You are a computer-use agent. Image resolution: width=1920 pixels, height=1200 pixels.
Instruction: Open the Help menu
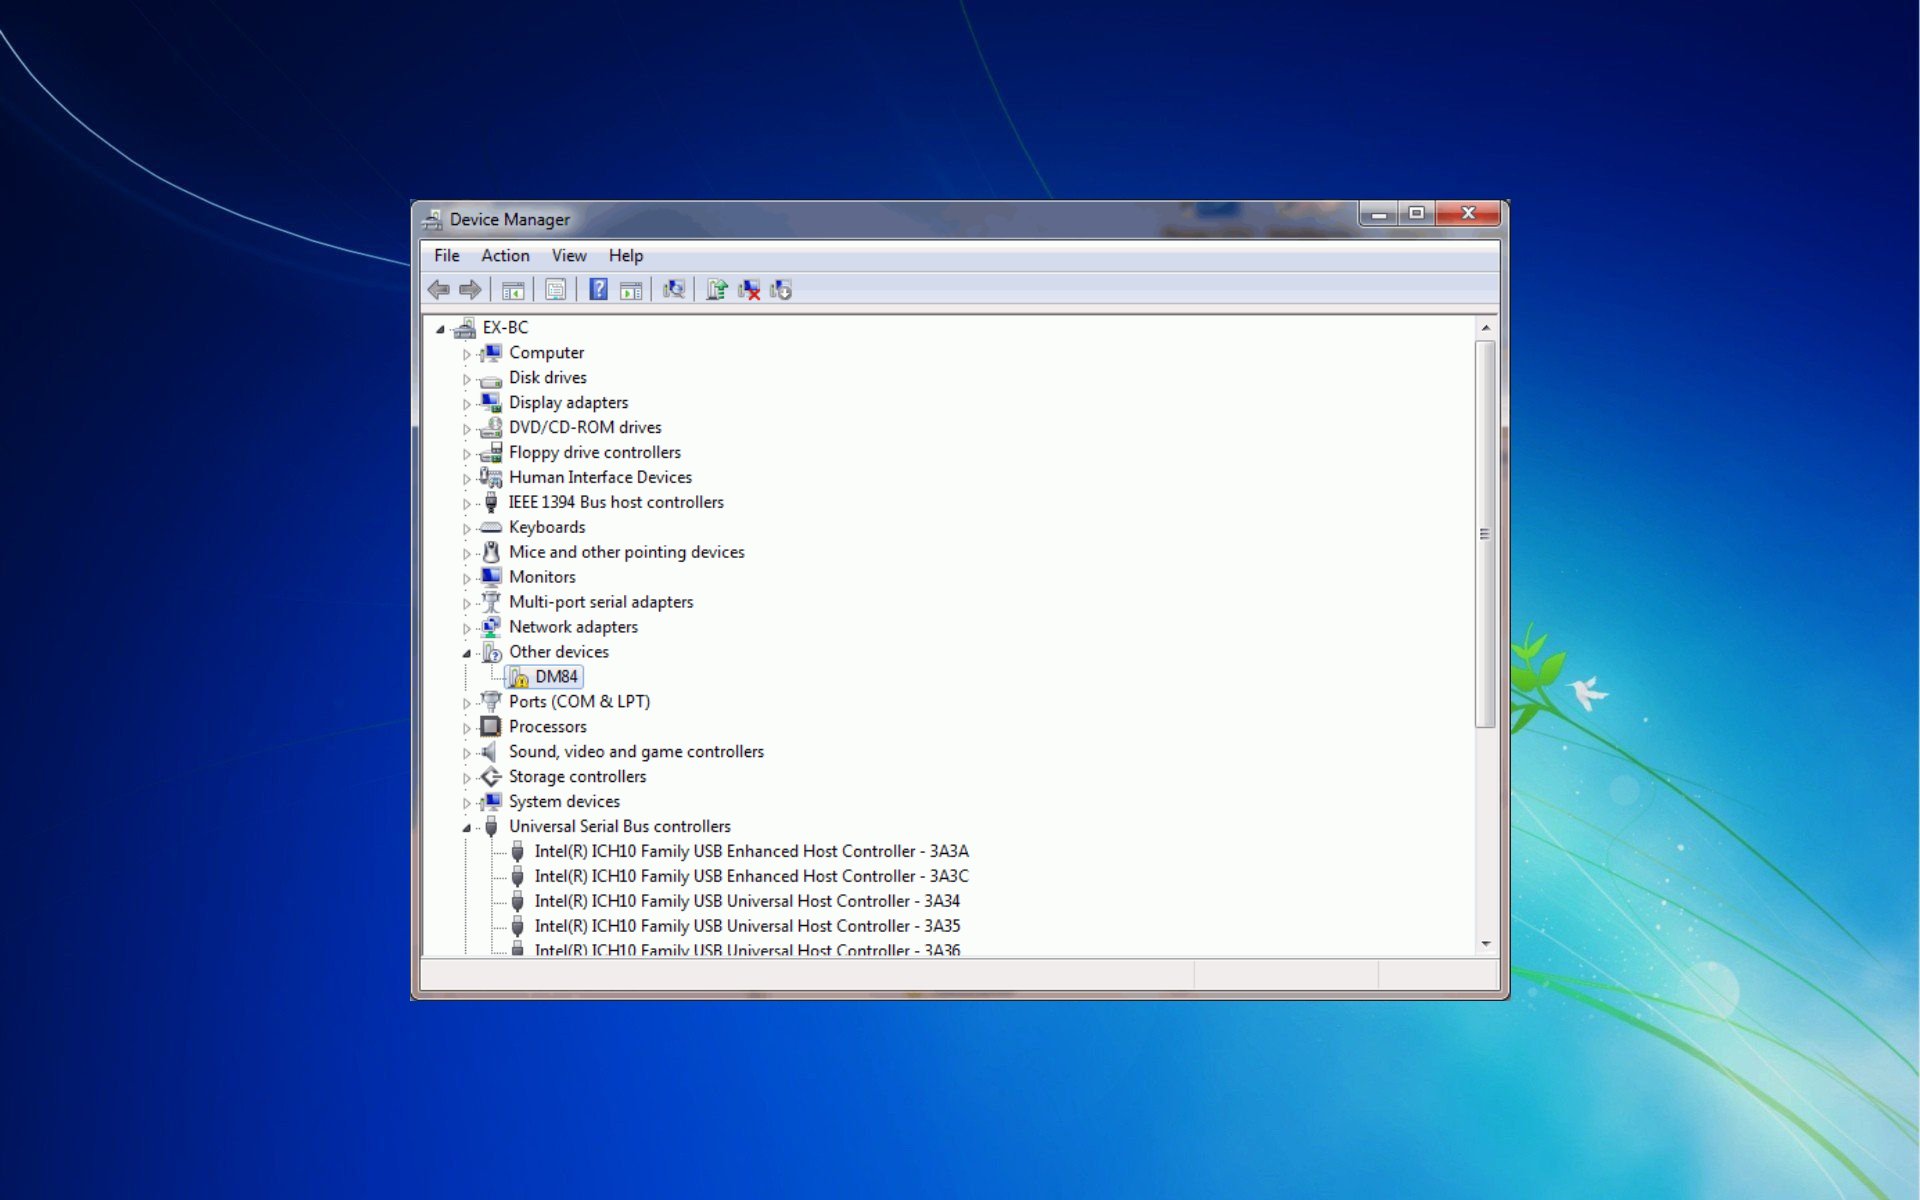(x=626, y=256)
